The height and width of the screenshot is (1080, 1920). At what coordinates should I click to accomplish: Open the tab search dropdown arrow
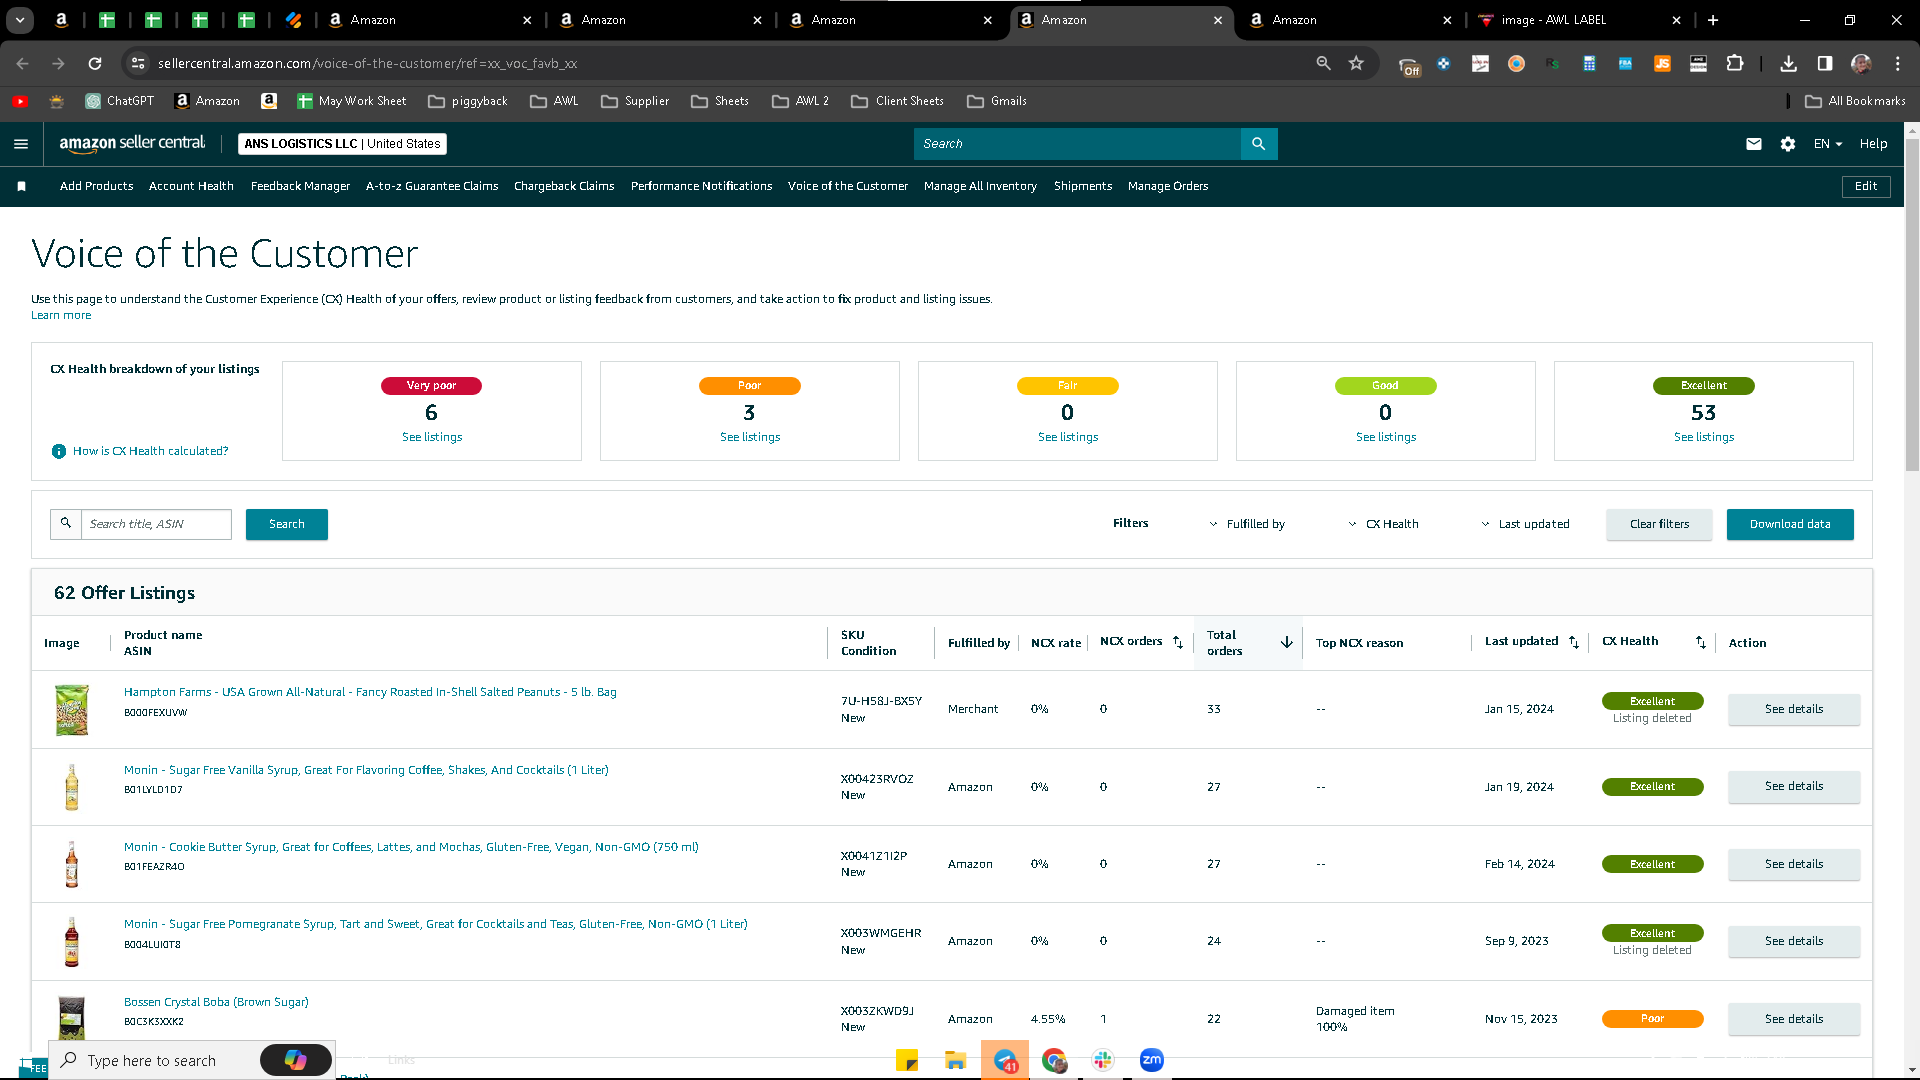pos(20,20)
